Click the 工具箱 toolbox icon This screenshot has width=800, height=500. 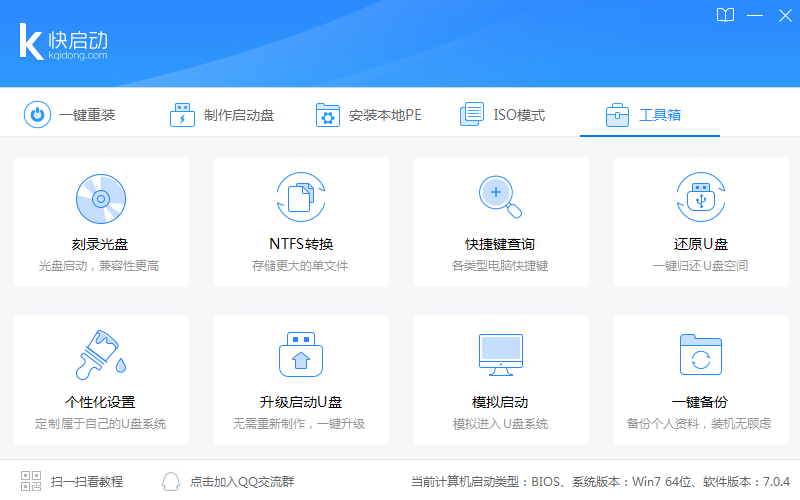click(617, 115)
